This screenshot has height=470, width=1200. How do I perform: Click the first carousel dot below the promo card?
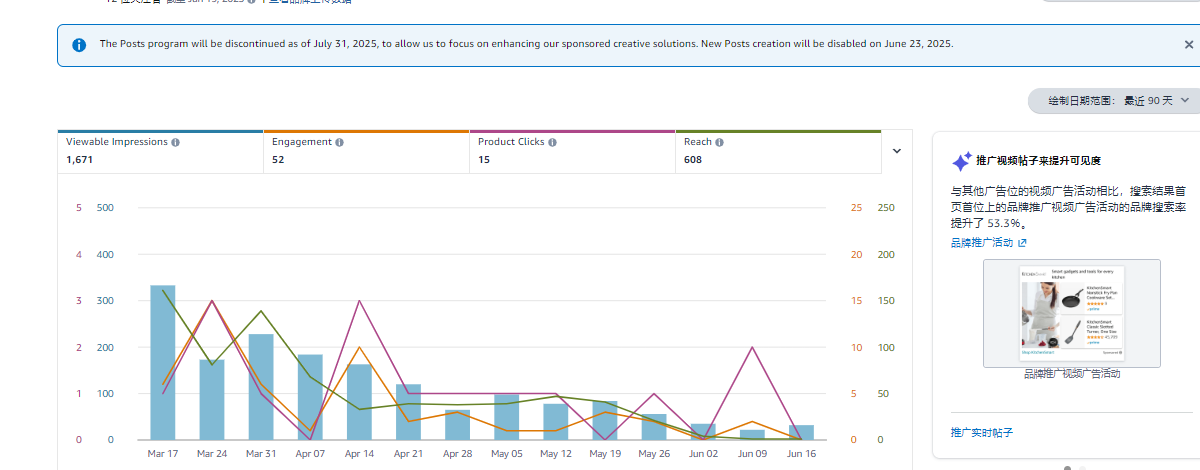1067,468
